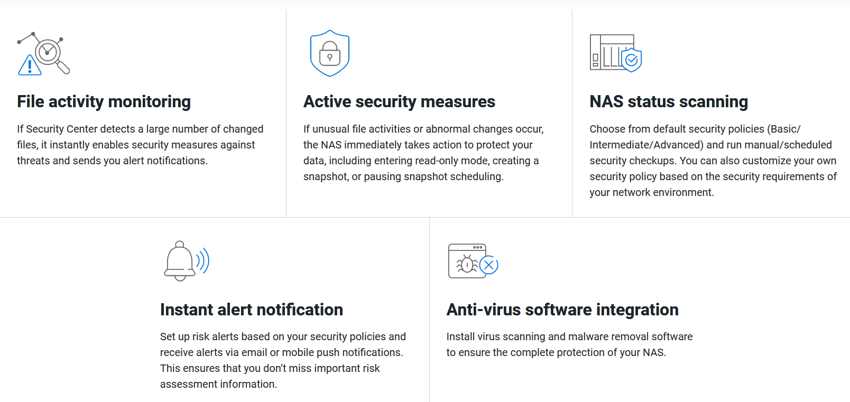Image resolution: width=850 pixels, height=402 pixels.
Task: Click the file activity monitoring magnifier icon
Action: click(43, 54)
